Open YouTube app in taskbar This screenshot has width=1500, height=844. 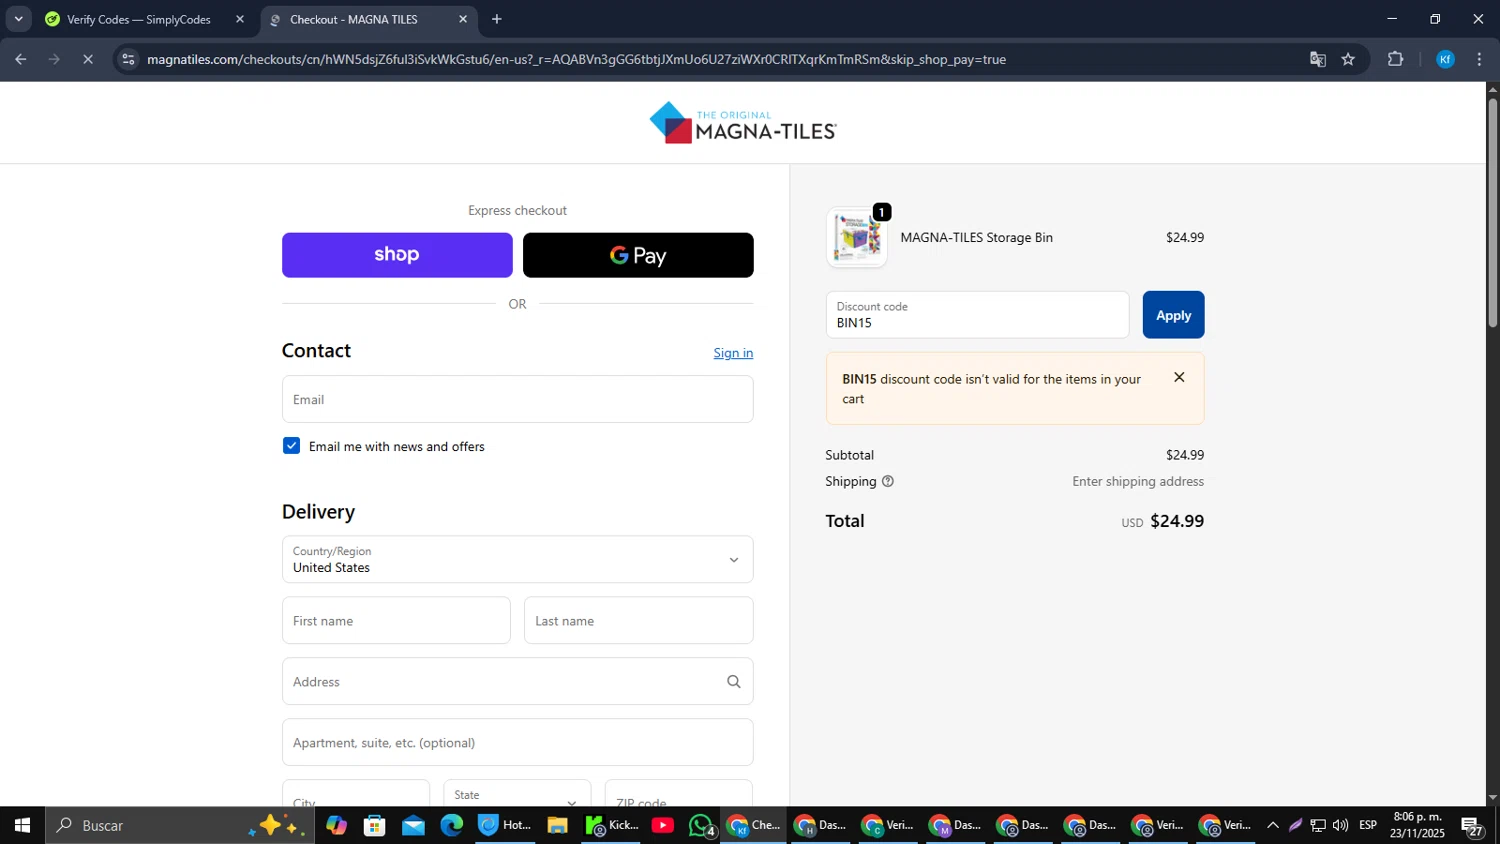(662, 825)
